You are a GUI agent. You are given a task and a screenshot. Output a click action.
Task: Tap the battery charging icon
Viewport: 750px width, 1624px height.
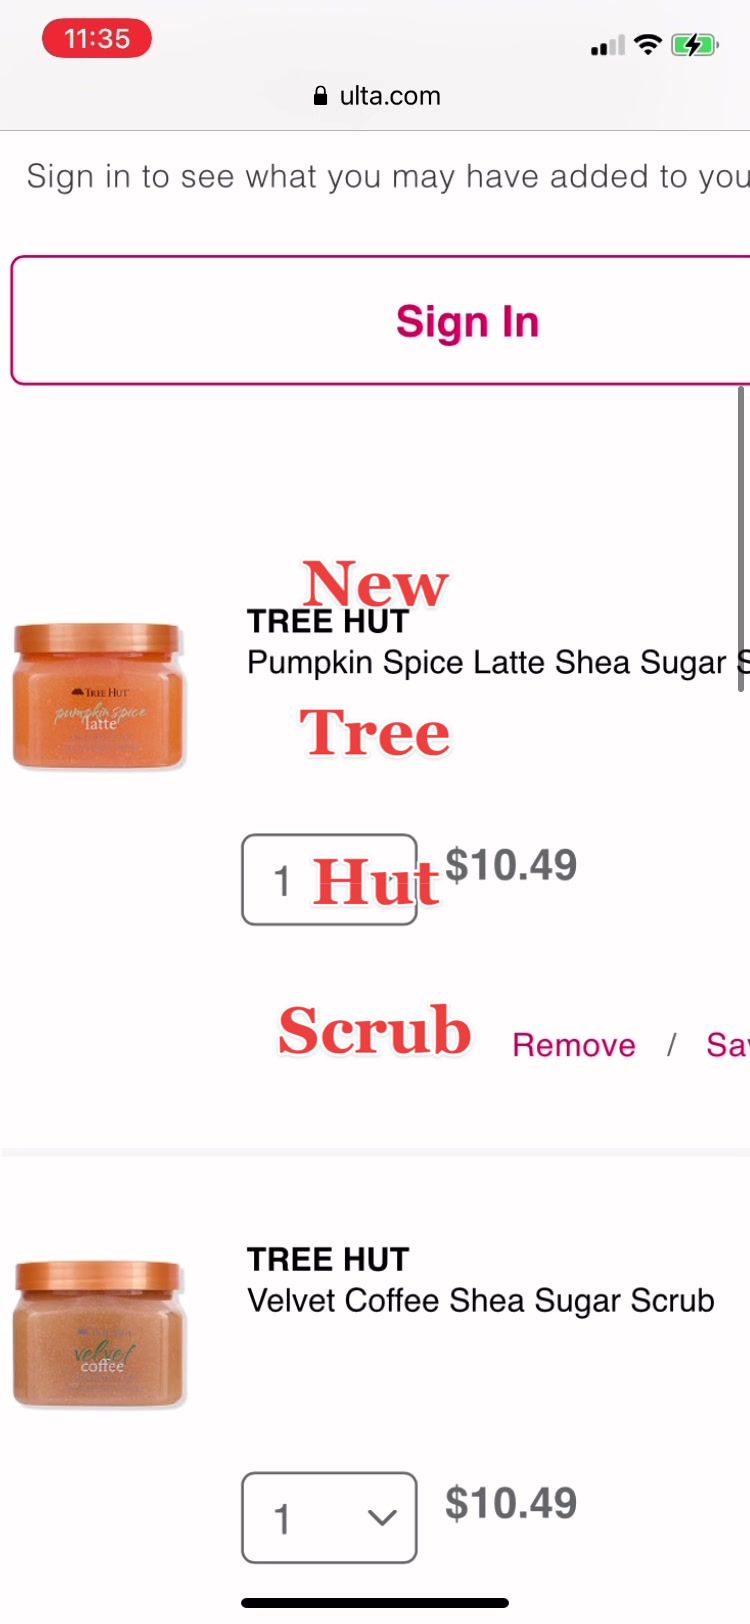pos(694,45)
